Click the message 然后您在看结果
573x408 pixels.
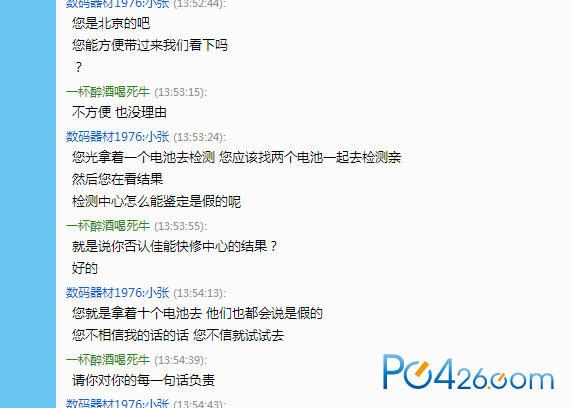click(x=117, y=179)
